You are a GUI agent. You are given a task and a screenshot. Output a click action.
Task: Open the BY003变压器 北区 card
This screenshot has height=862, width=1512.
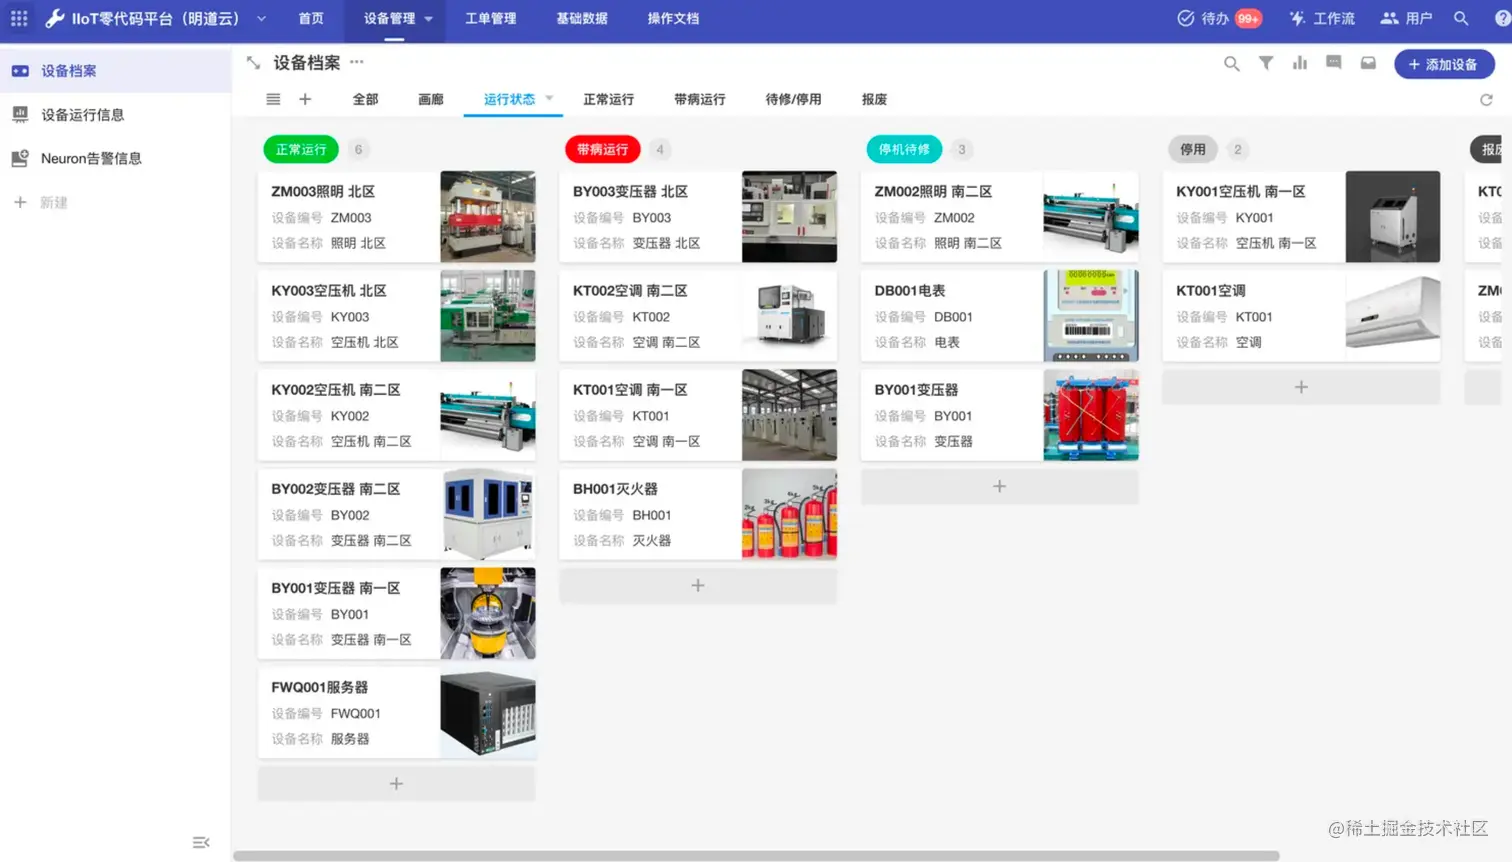click(698, 217)
